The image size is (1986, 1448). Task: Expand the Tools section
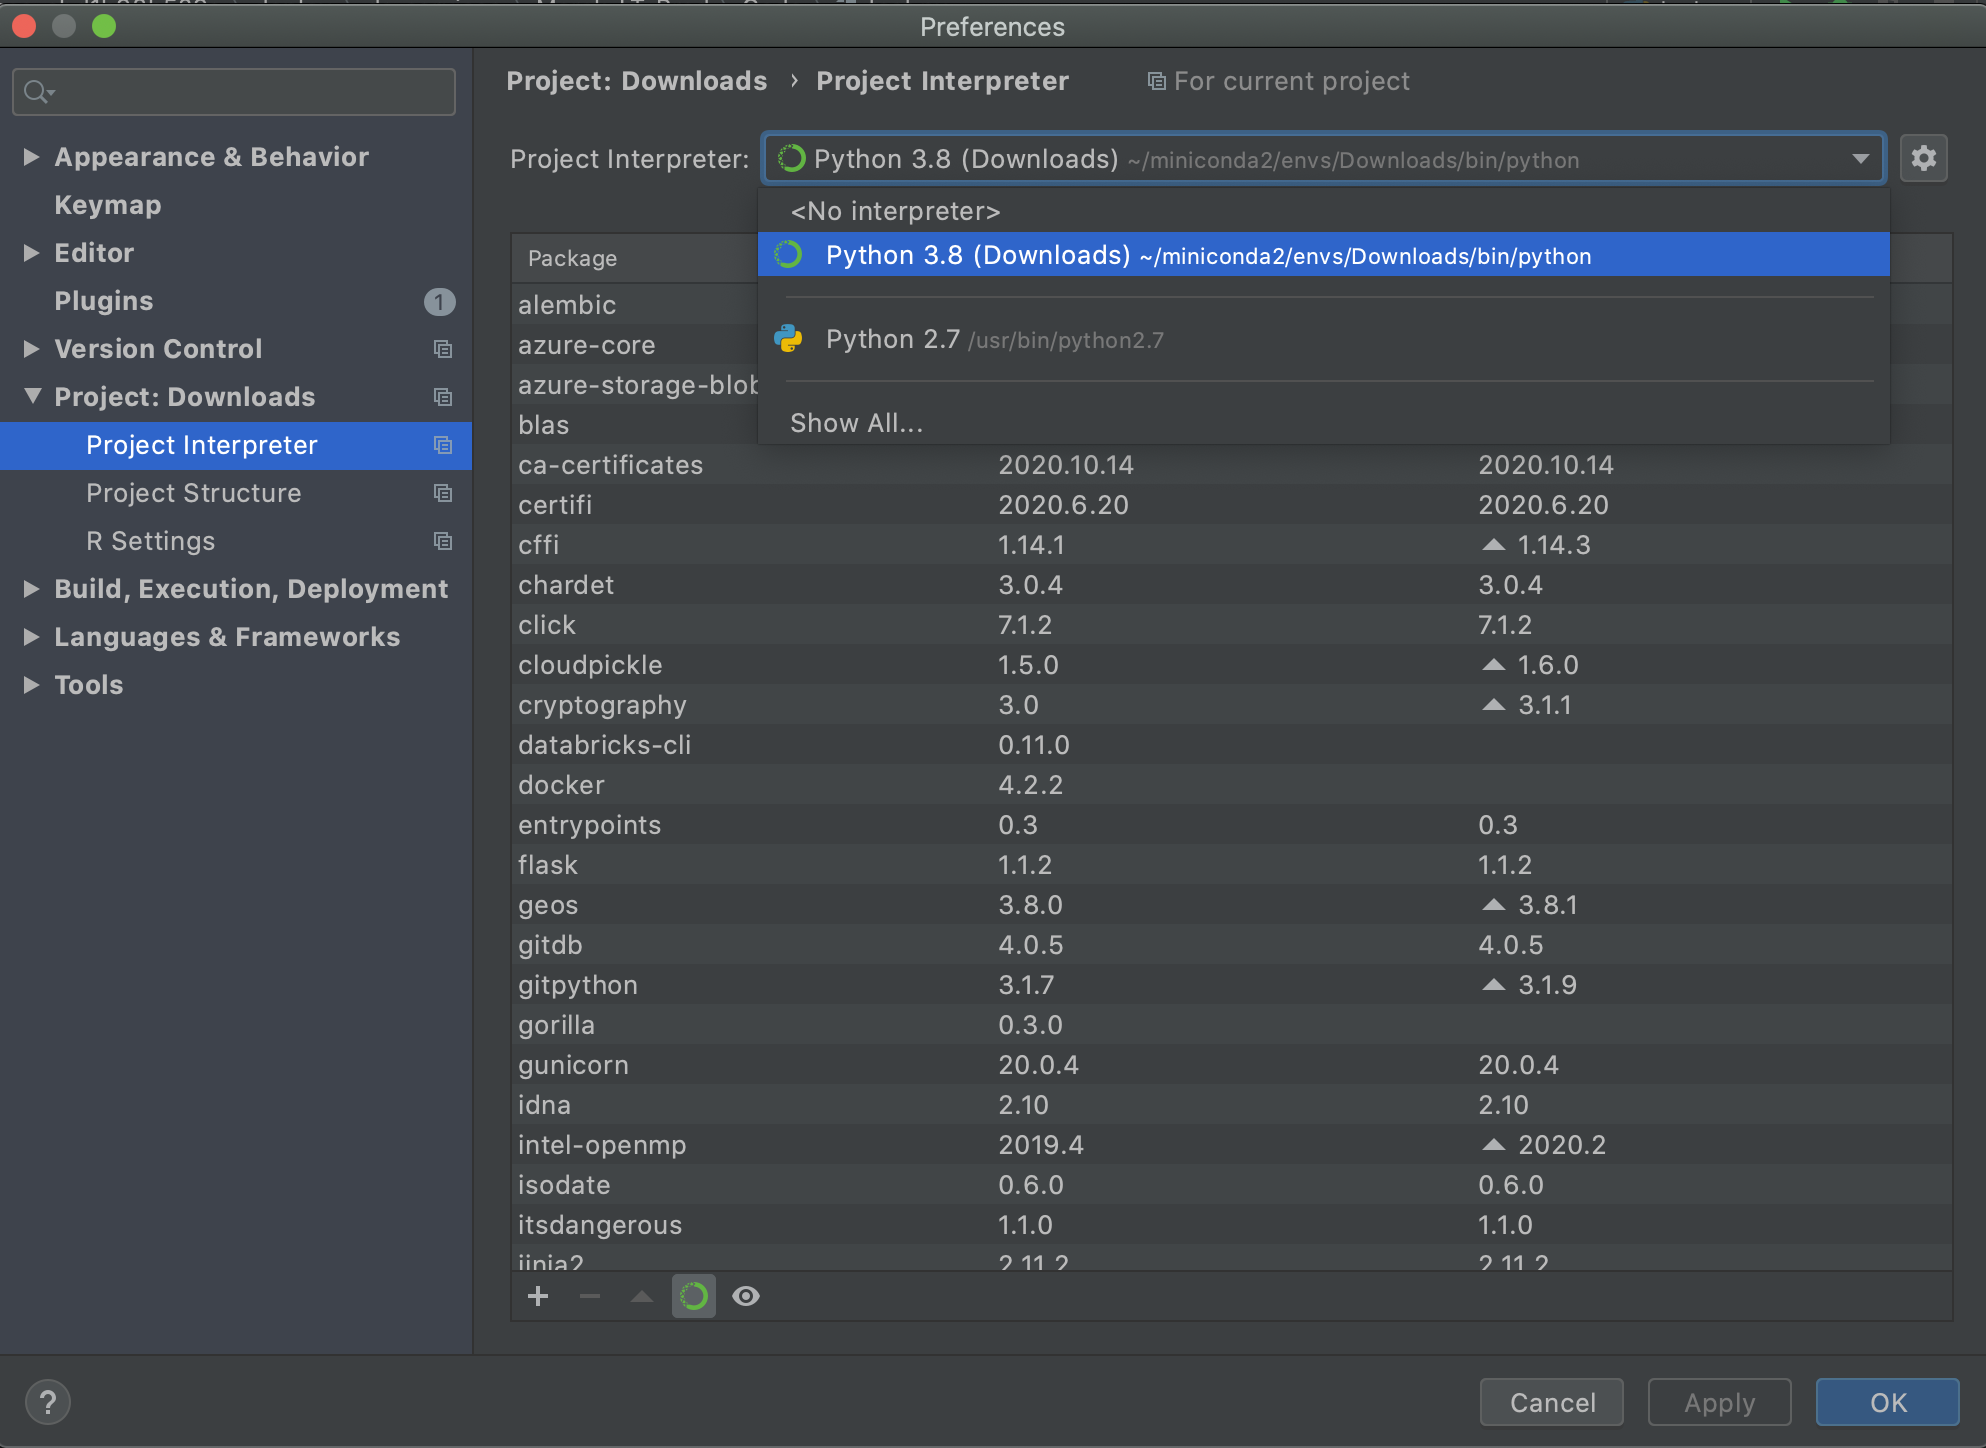click(x=31, y=685)
